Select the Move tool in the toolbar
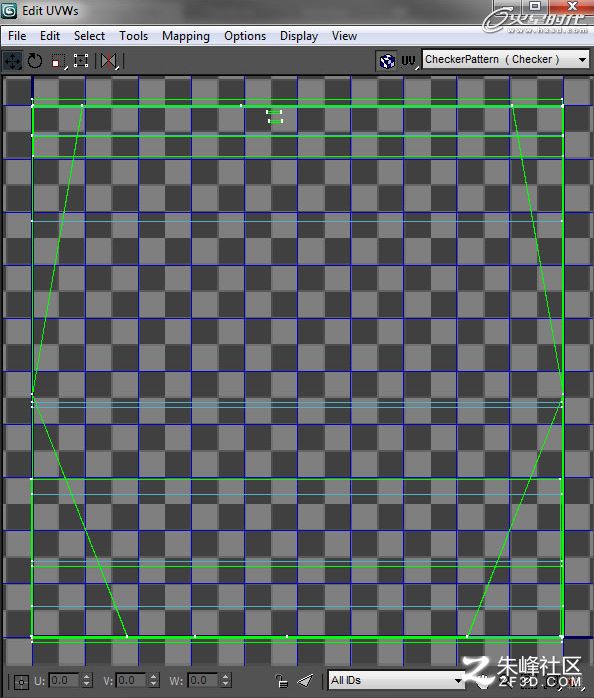This screenshot has width=594, height=698. click(x=12, y=61)
